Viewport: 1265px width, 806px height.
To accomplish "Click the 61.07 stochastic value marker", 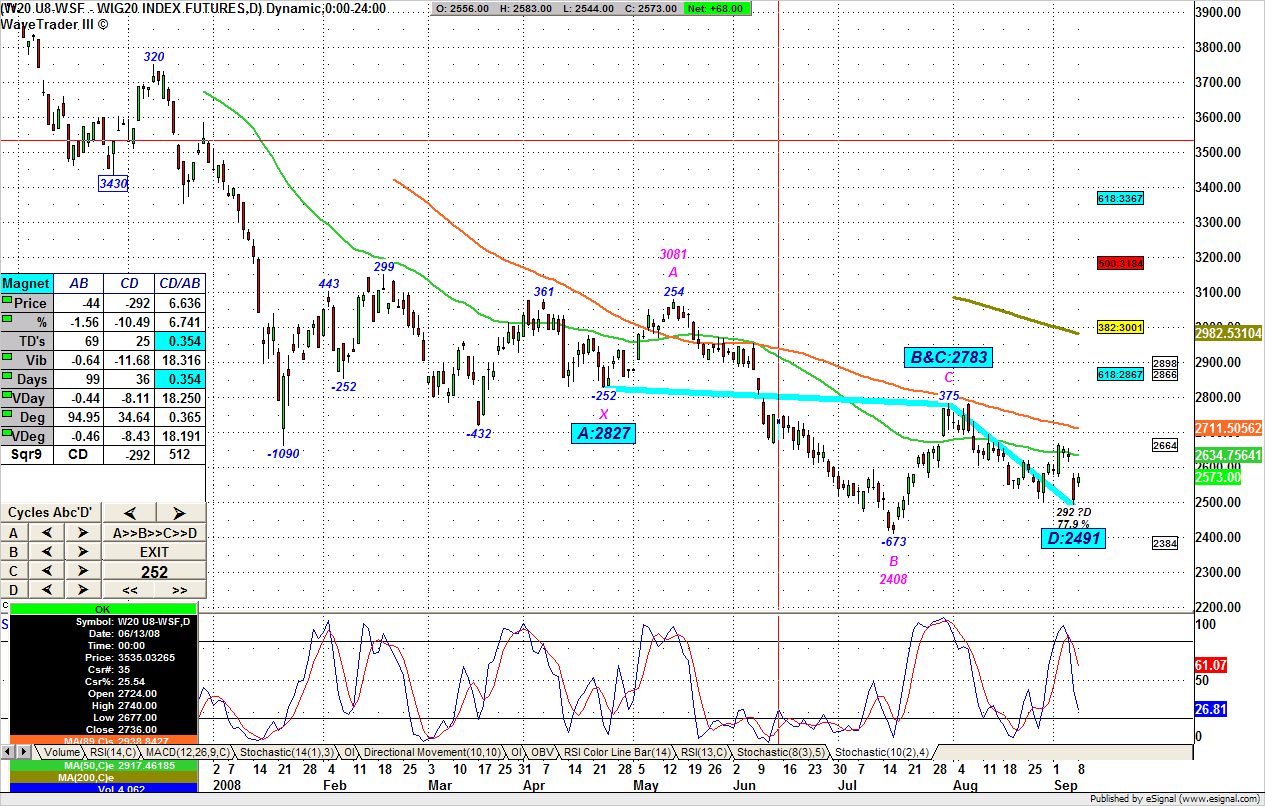I will click(x=1210, y=665).
